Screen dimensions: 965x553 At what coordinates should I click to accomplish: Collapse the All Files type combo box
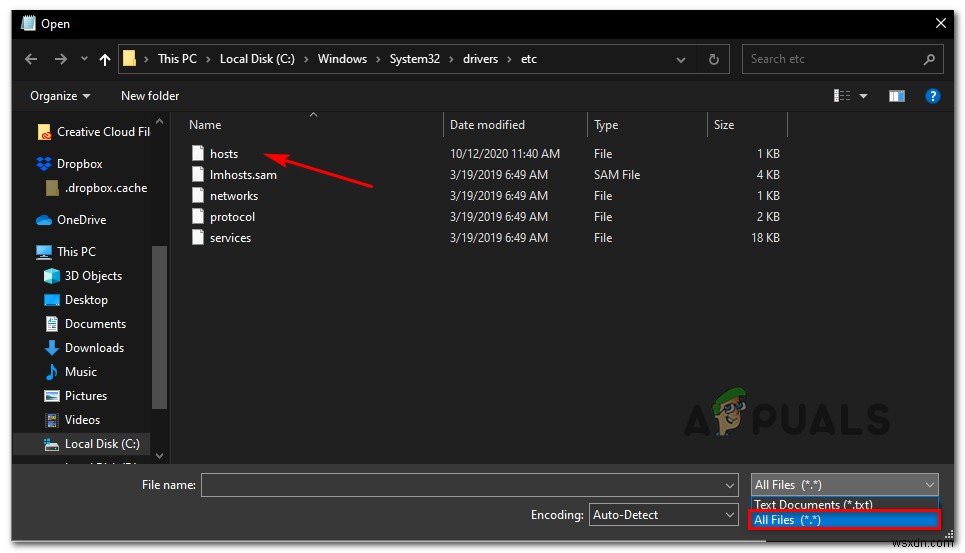(844, 485)
